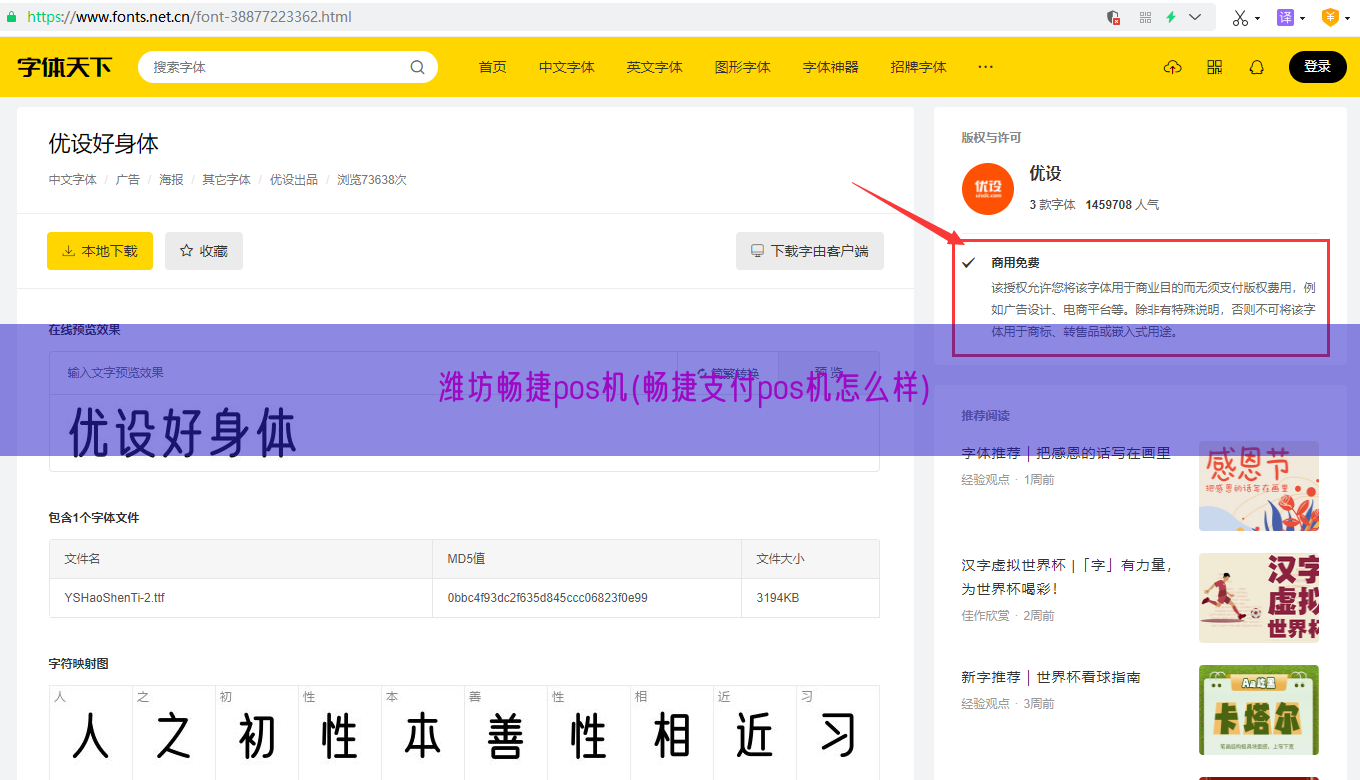Click the 商用免费 license heading
Screen dimensions: 1360x780
(x=1015, y=263)
